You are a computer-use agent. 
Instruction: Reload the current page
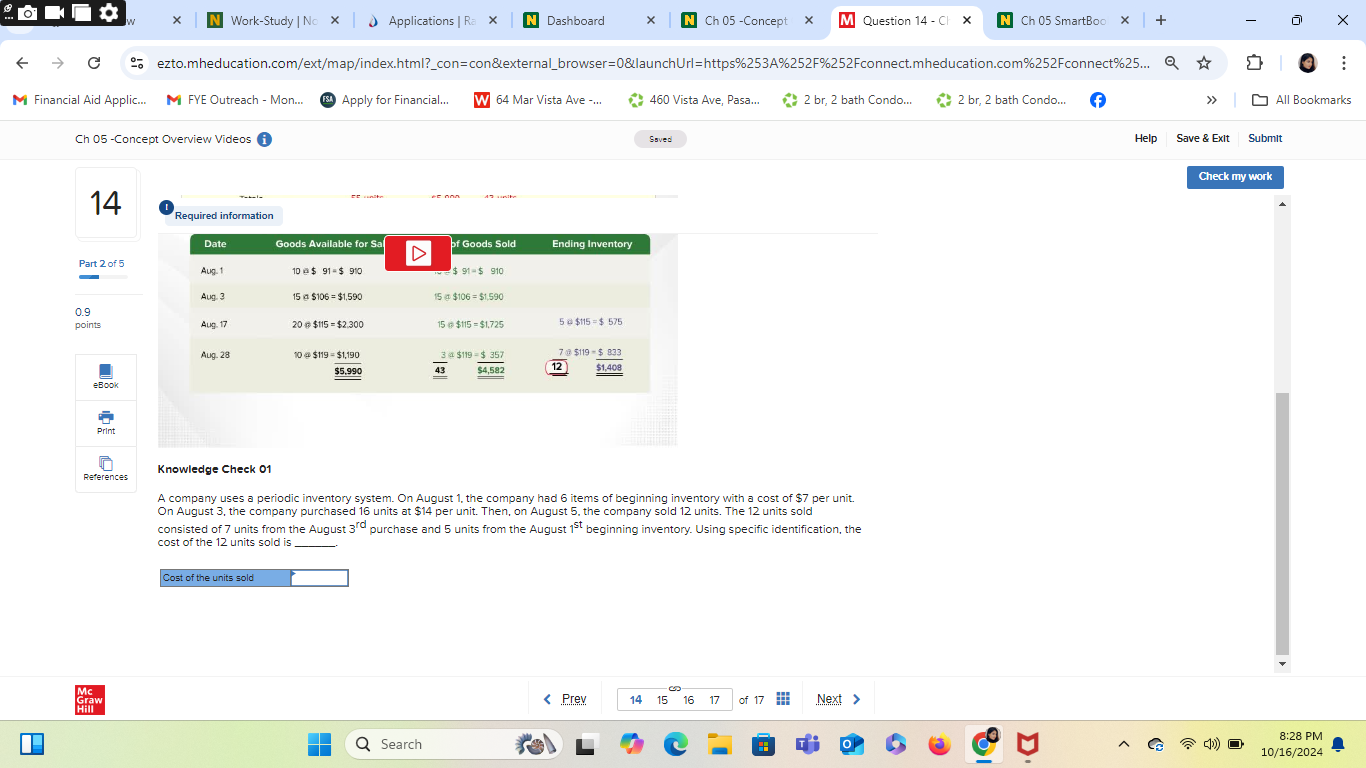click(x=94, y=63)
